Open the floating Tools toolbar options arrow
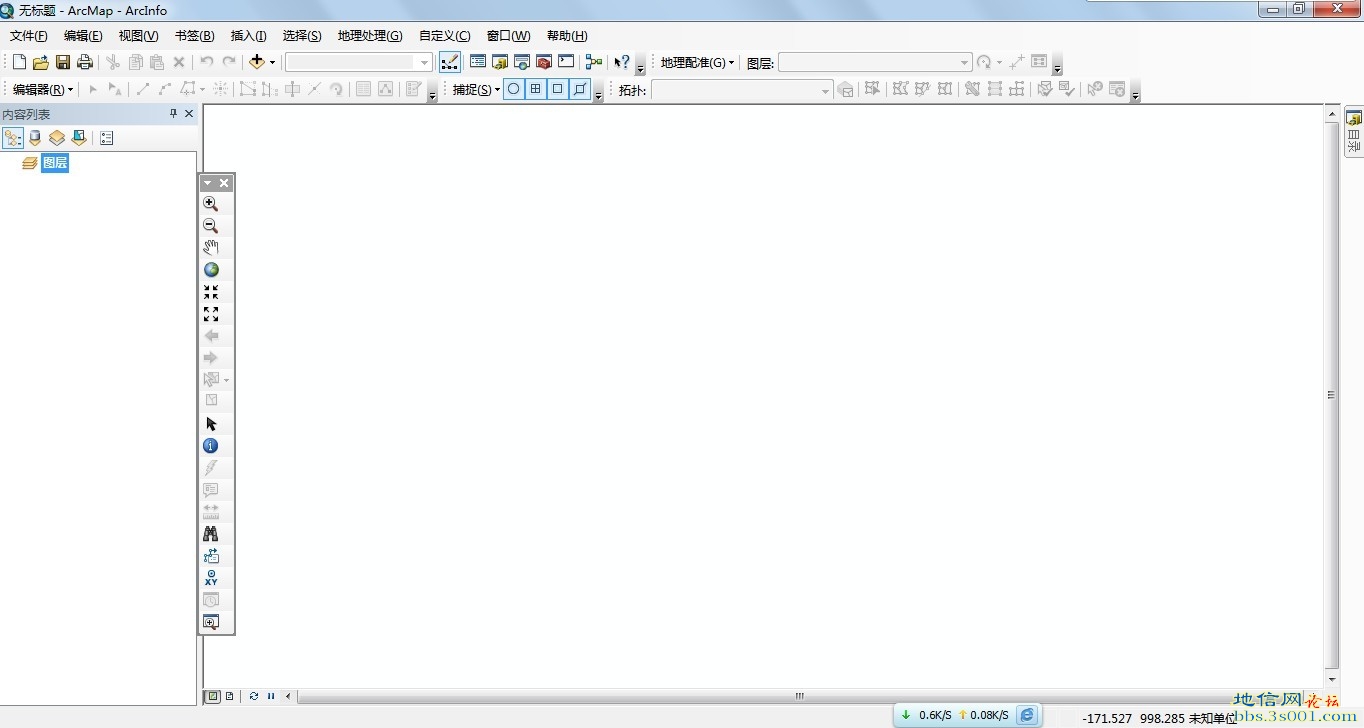 click(208, 183)
